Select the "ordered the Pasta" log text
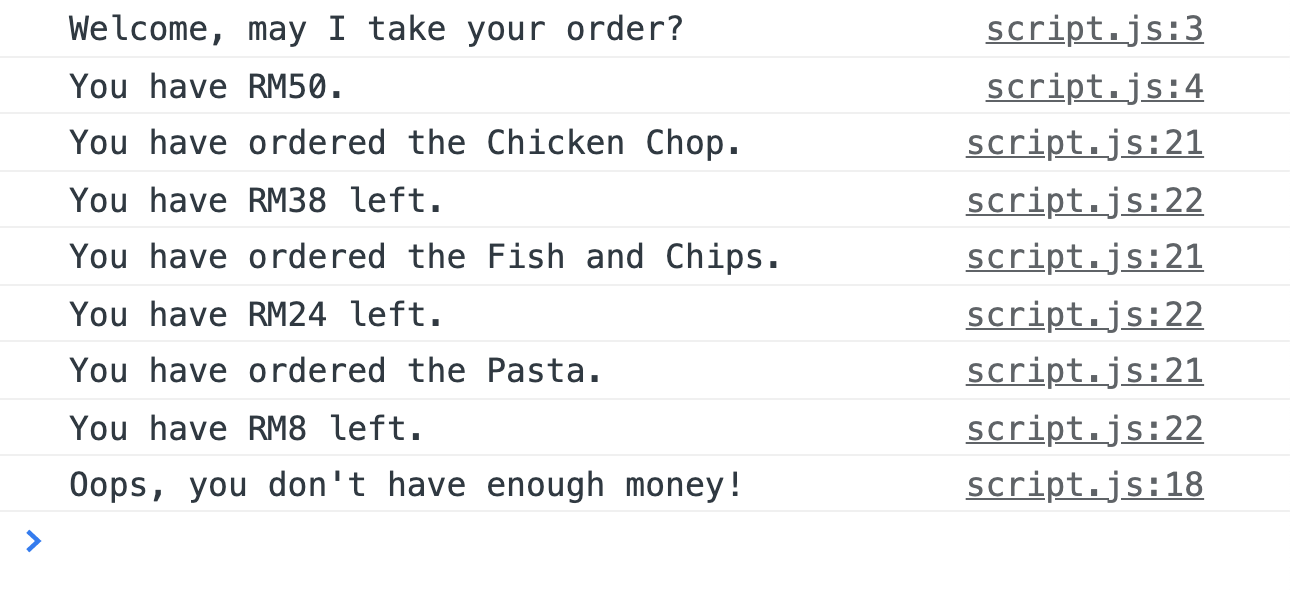Screen dimensions: 1290x592 (336, 372)
